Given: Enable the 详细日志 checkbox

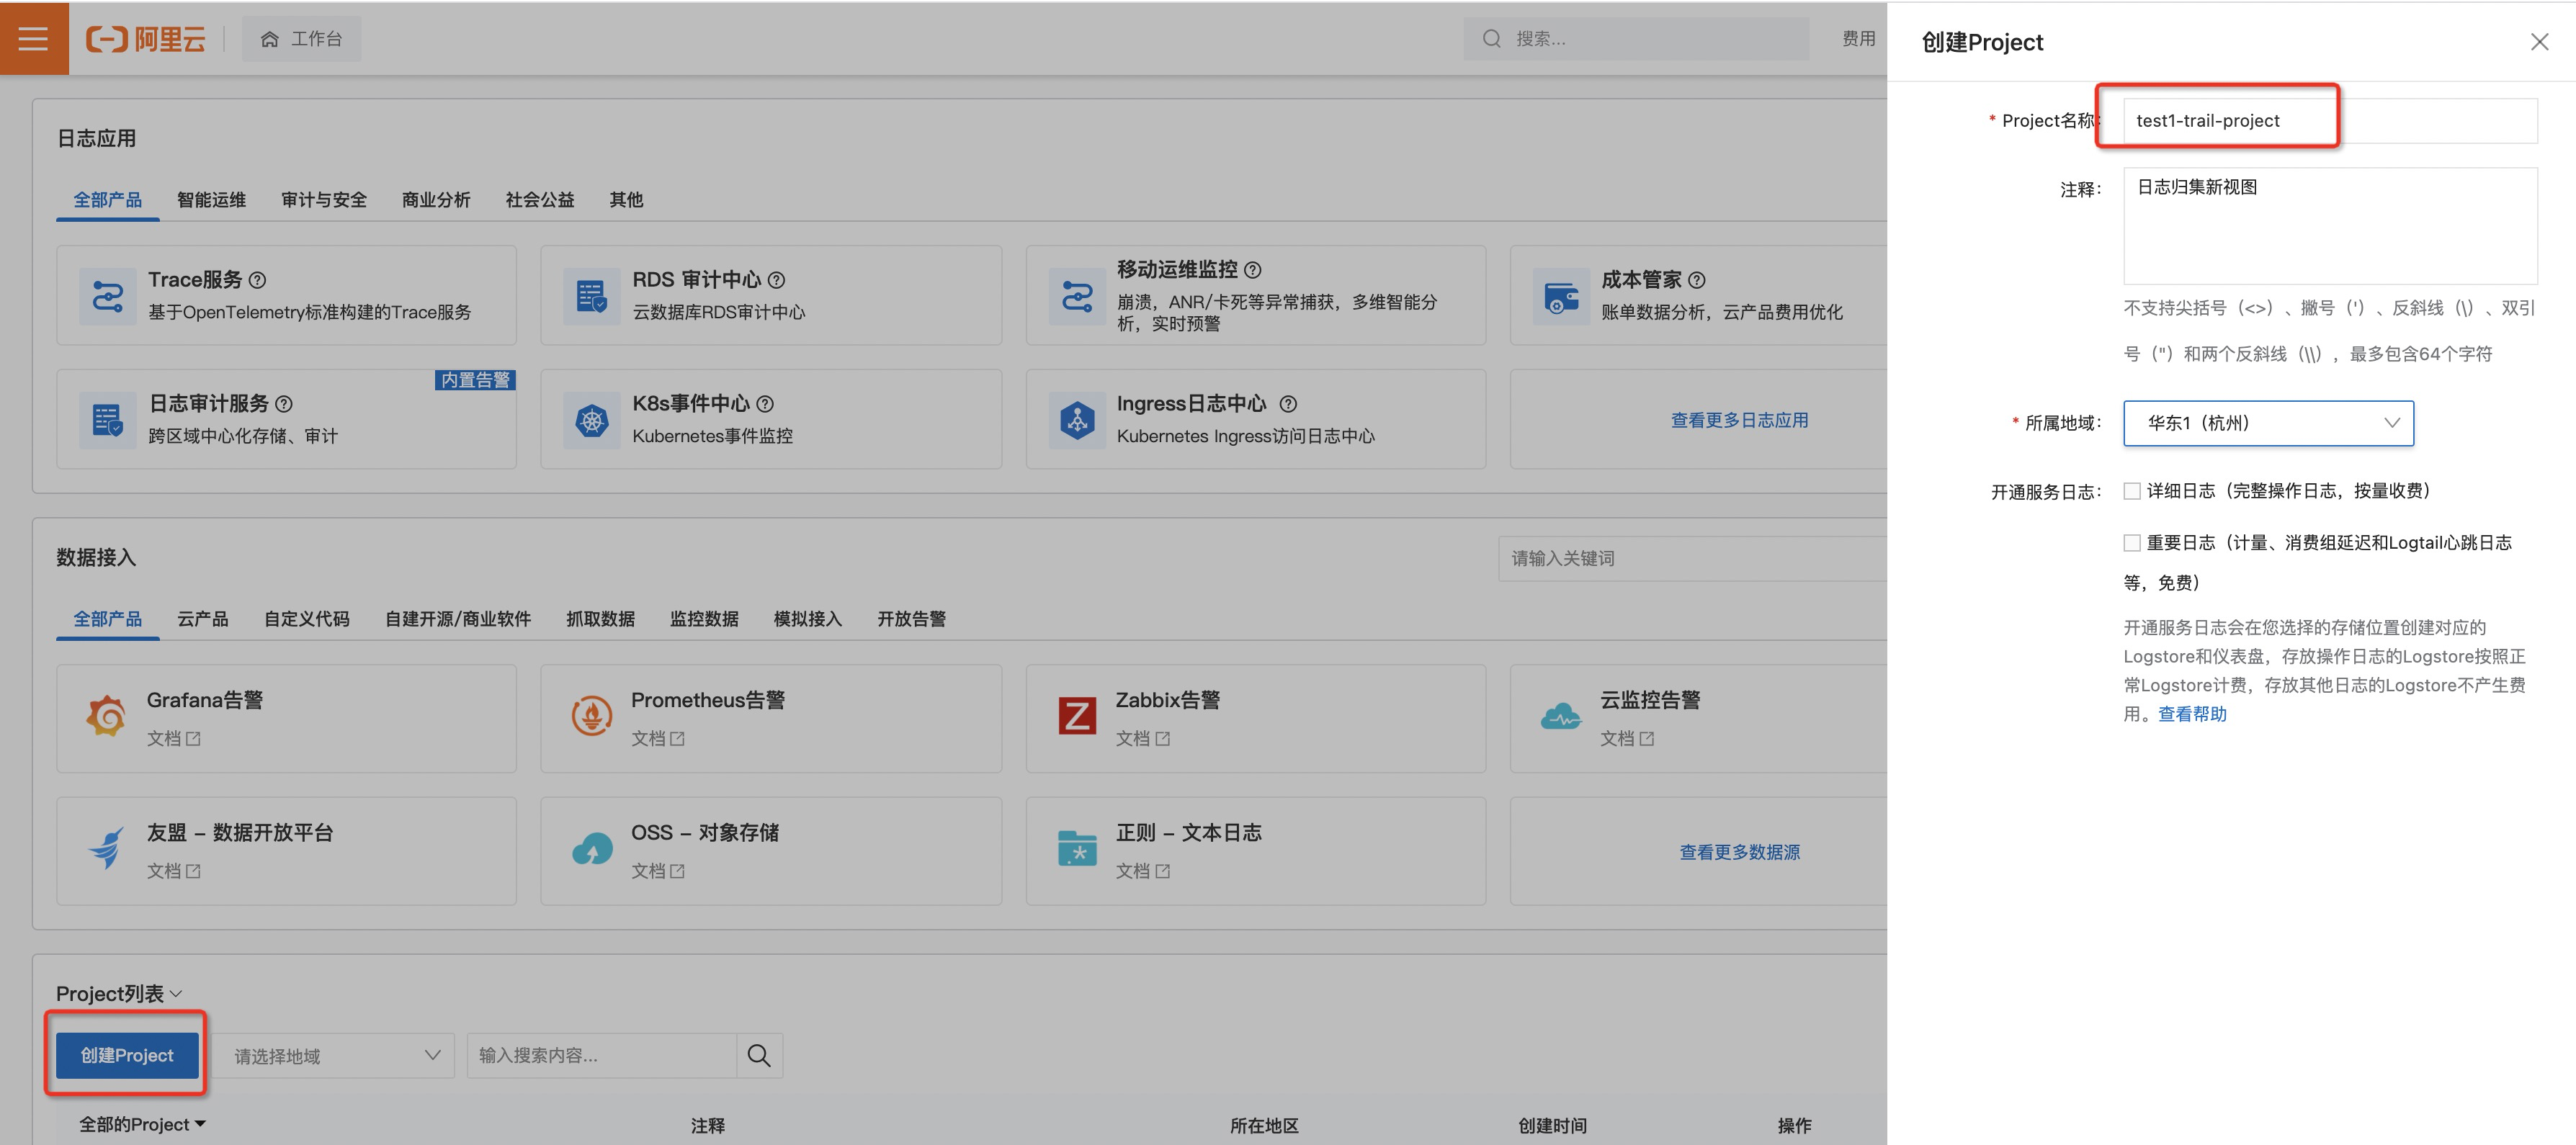Looking at the screenshot, I should click(x=2131, y=491).
